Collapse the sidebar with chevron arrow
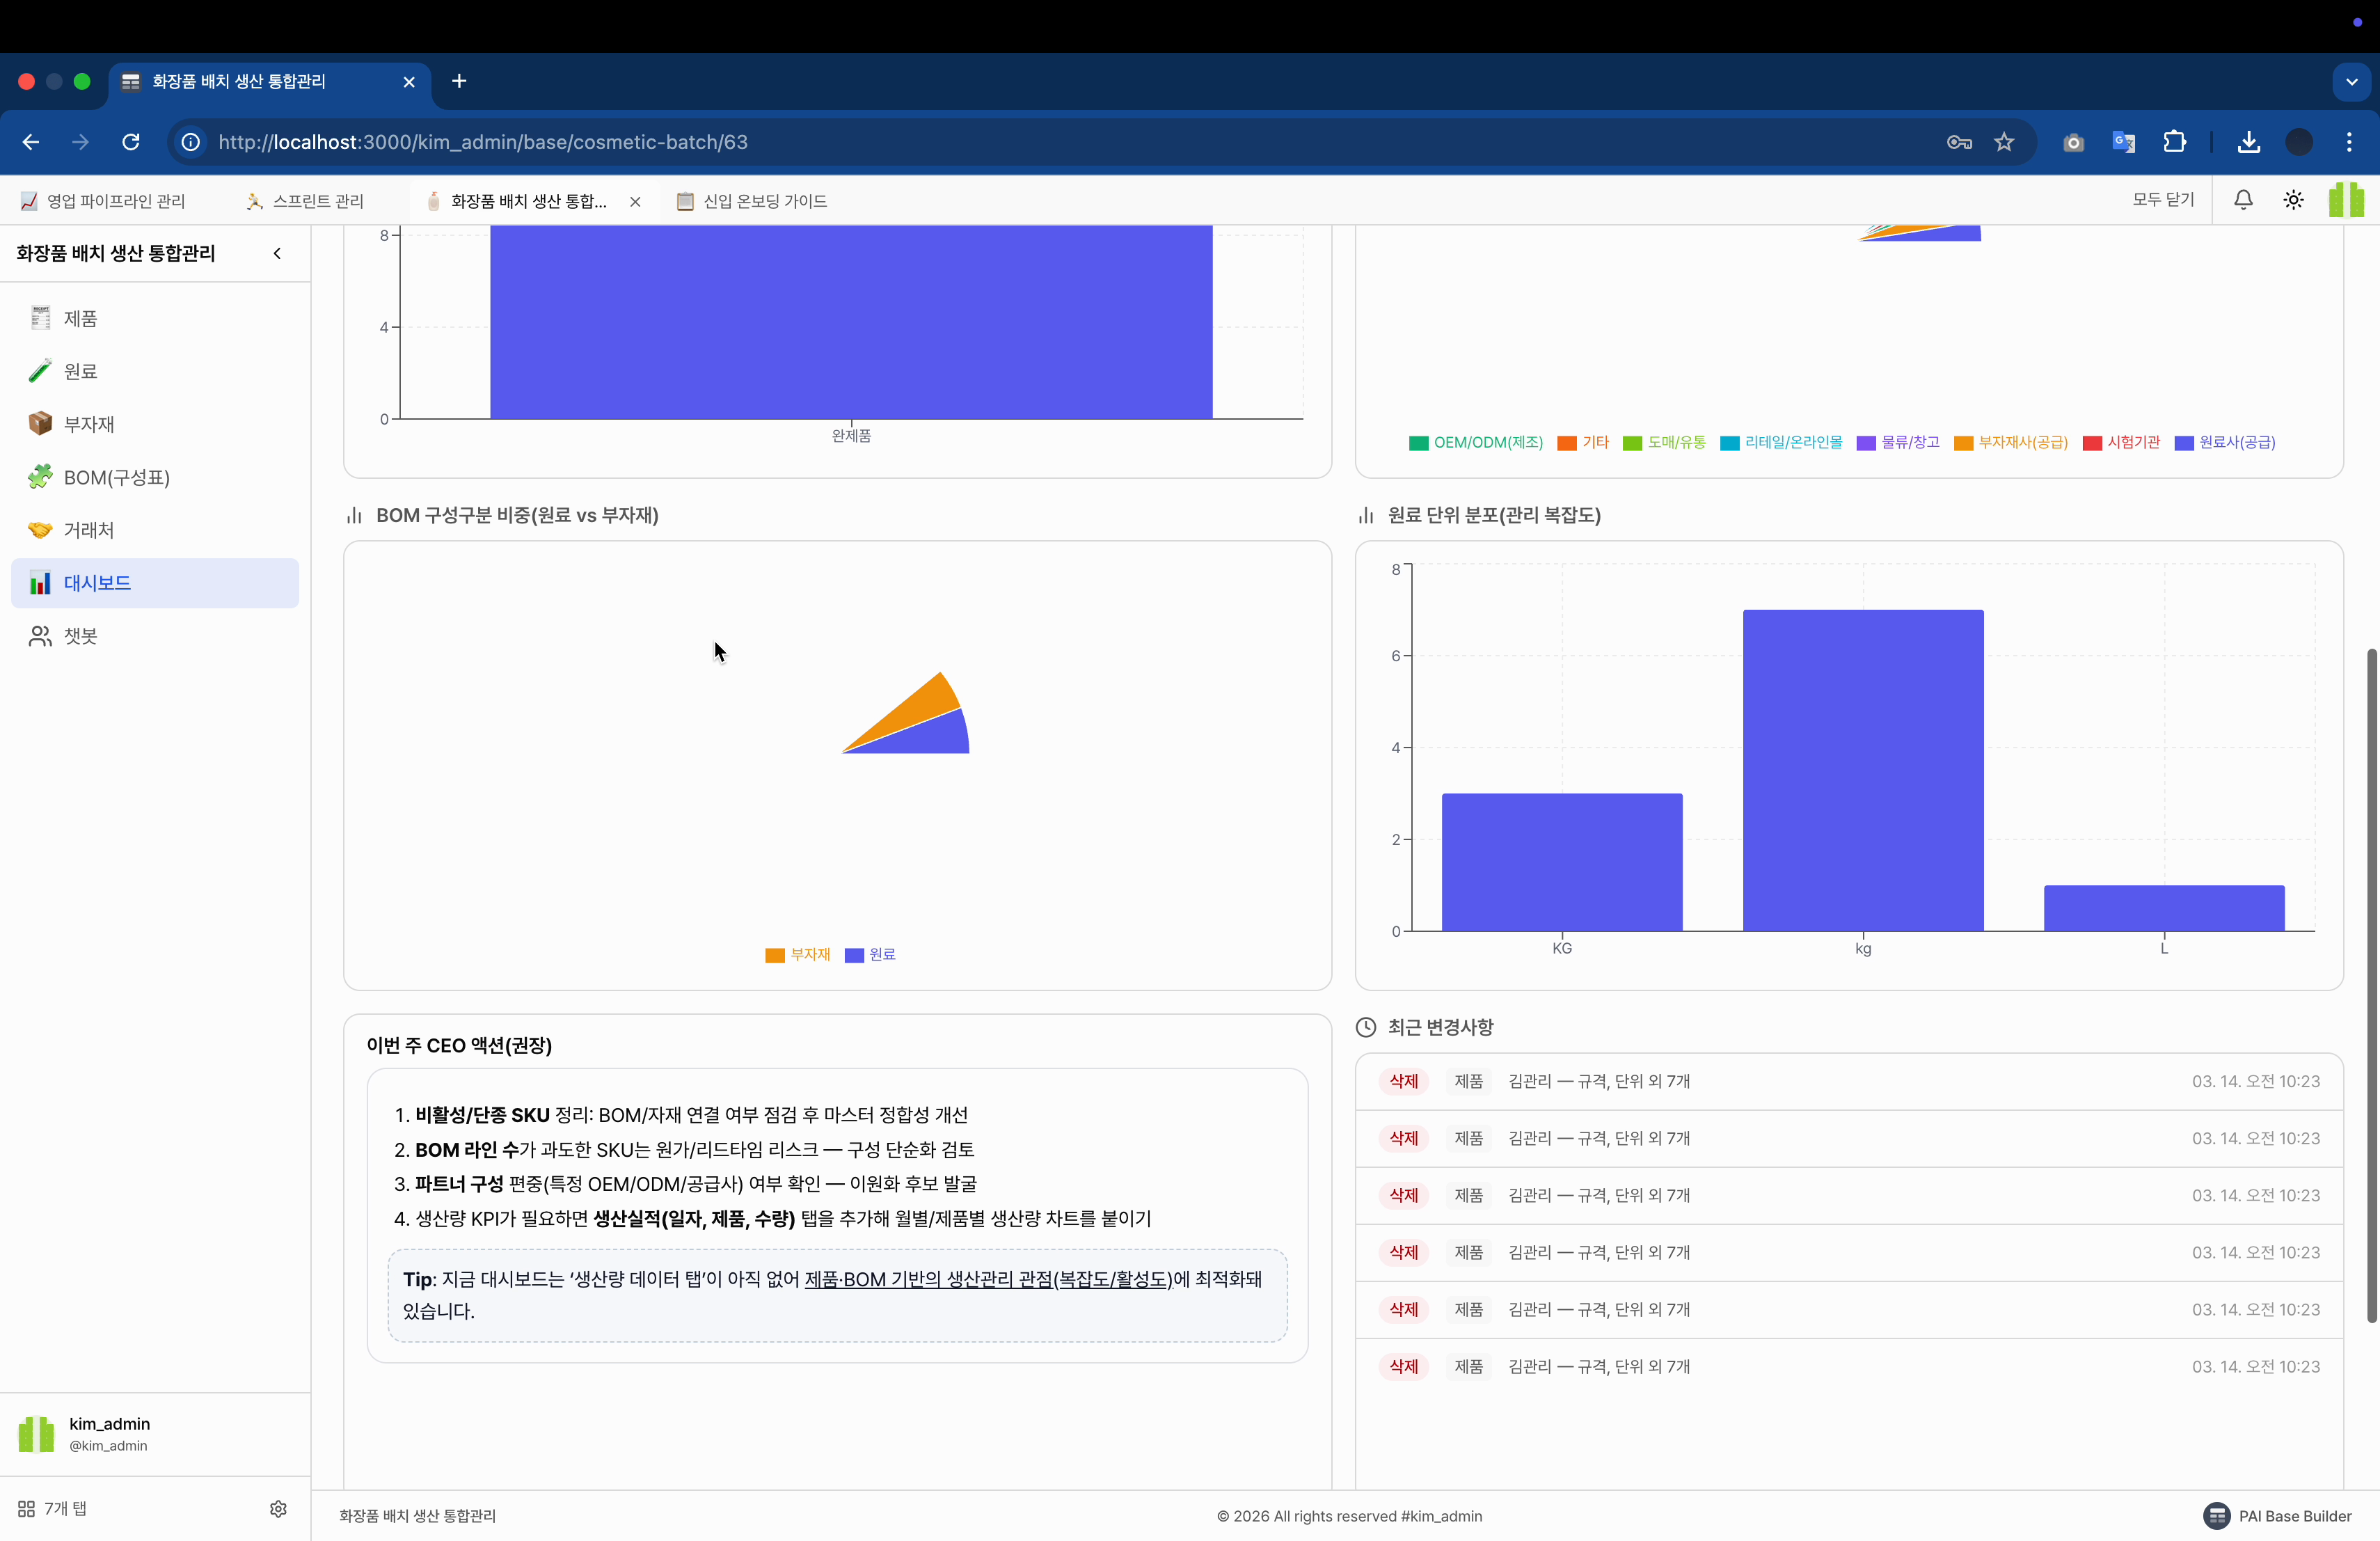The image size is (2380, 1541). 277,253
